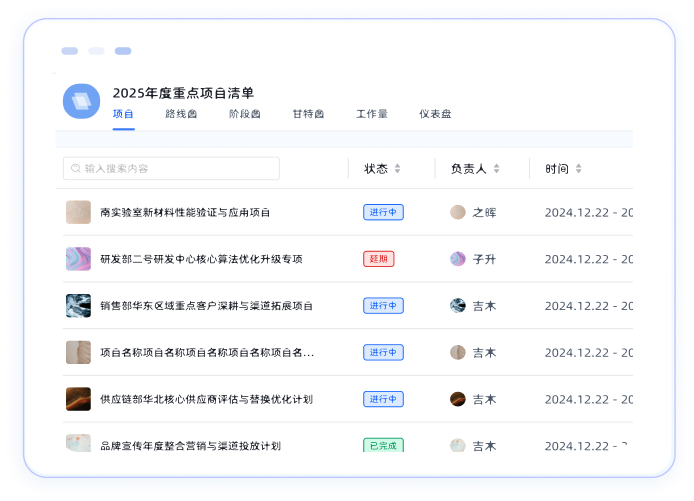The height and width of the screenshot is (501, 694).
Task: Click 吉木 avatar in 品牌宣传 row
Action: (x=458, y=445)
